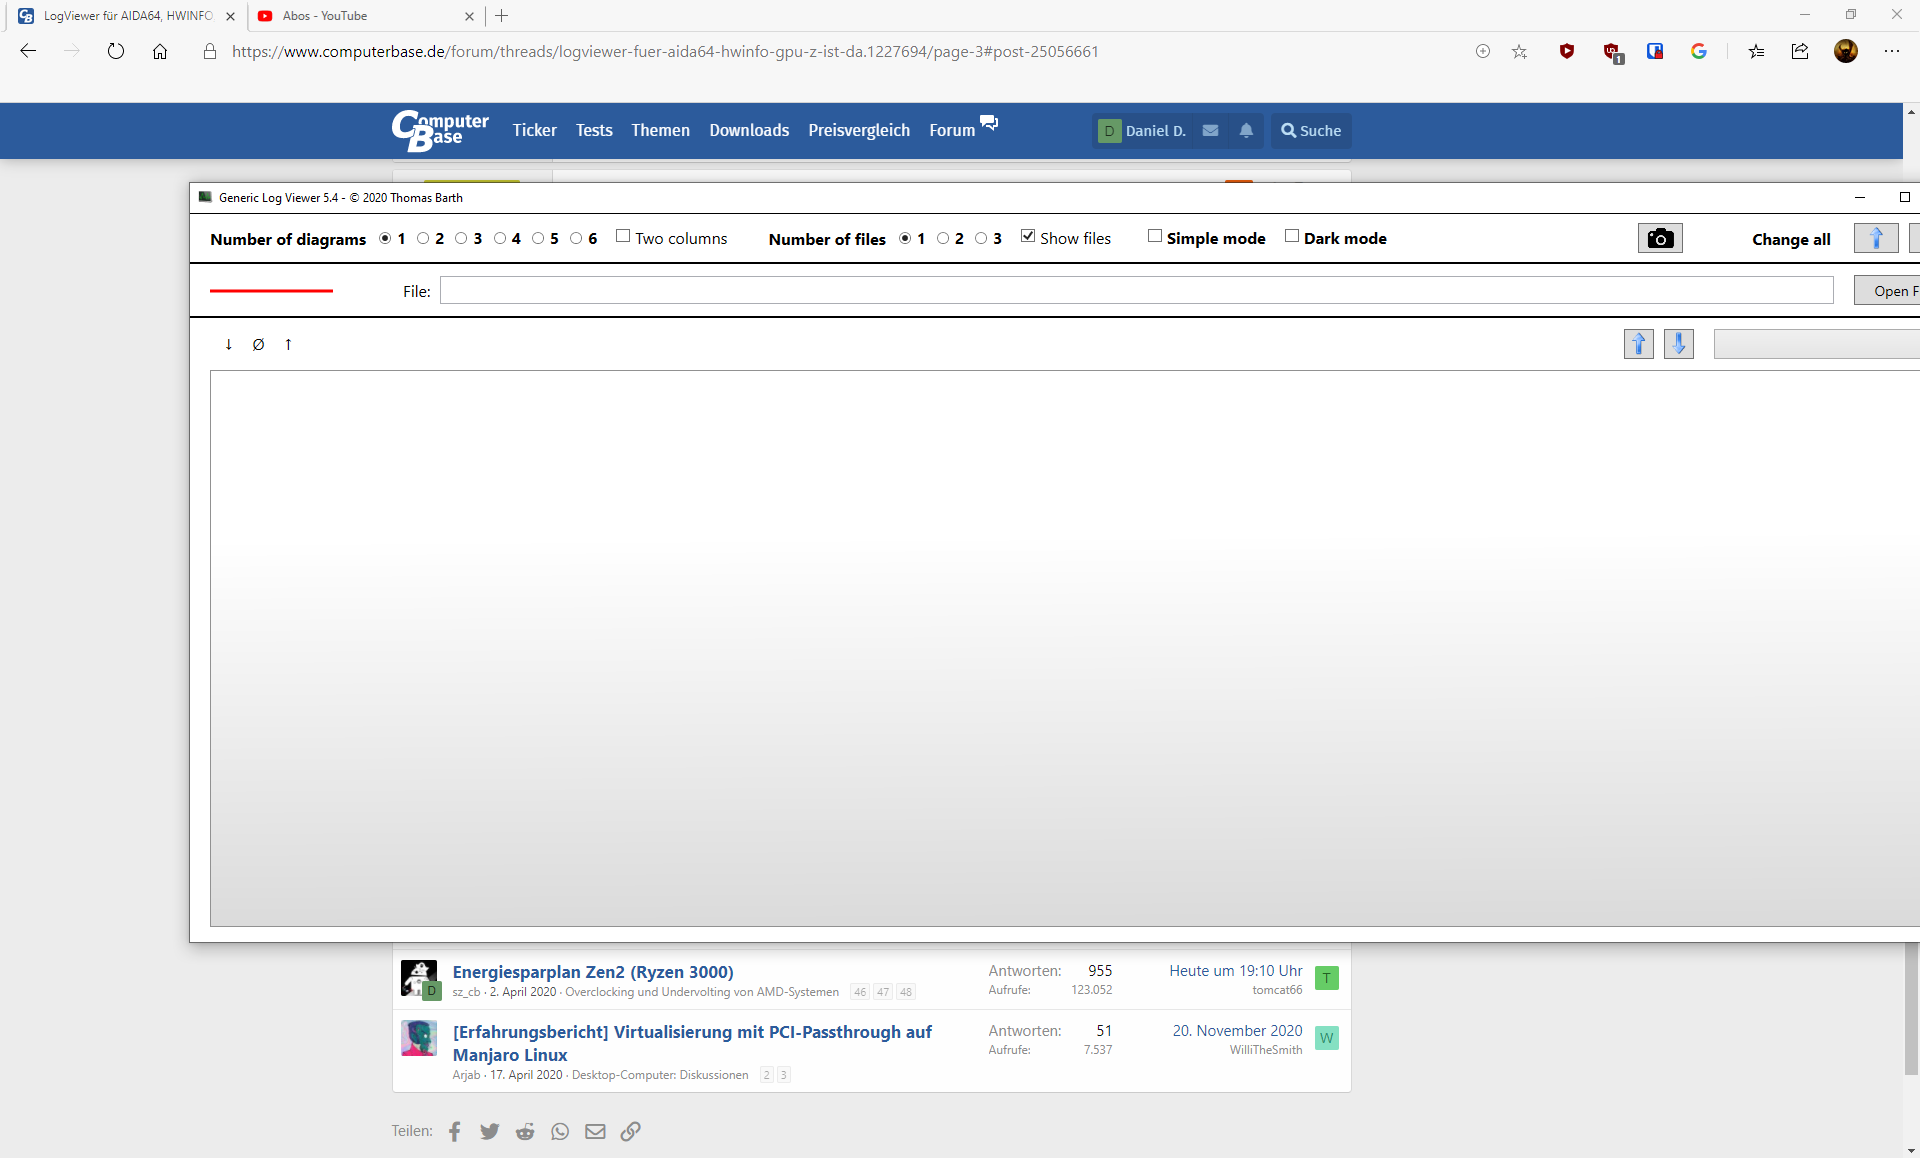Image resolution: width=1920 pixels, height=1158 pixels.
Task: Click into the File path field
Action: click(x=1136, y=291)
